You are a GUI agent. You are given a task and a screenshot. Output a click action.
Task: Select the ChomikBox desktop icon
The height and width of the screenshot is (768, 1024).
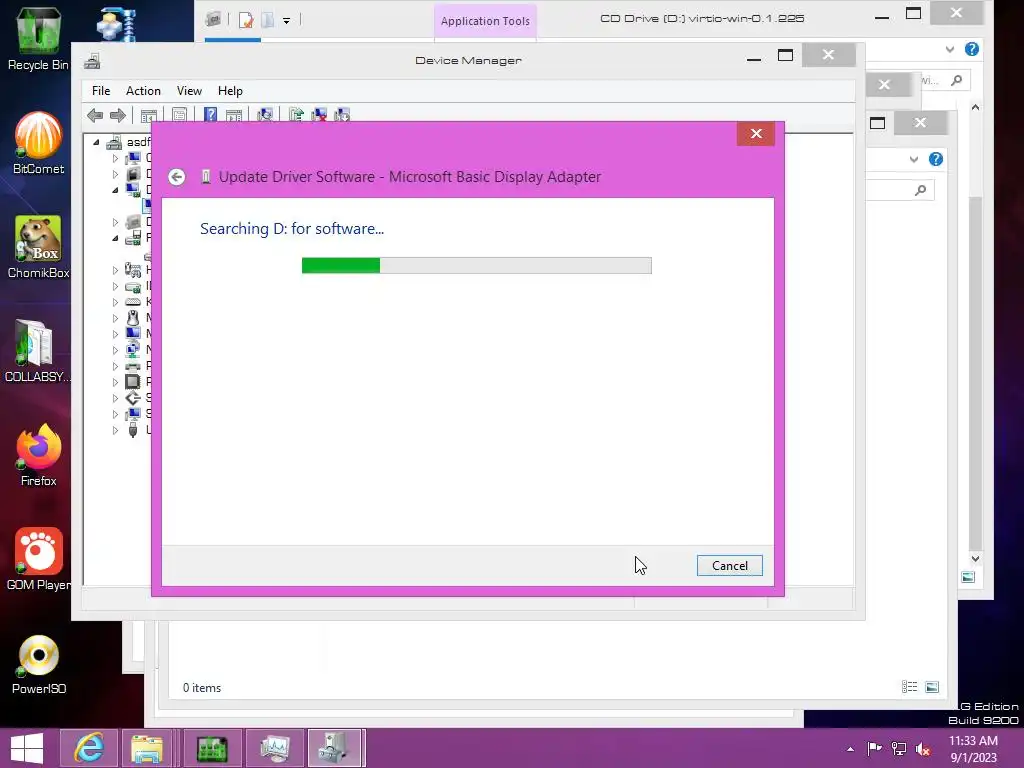39,247
